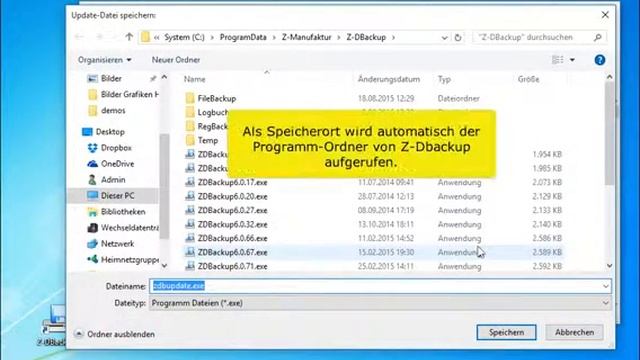Open the view options dropdown arrow

572,60
